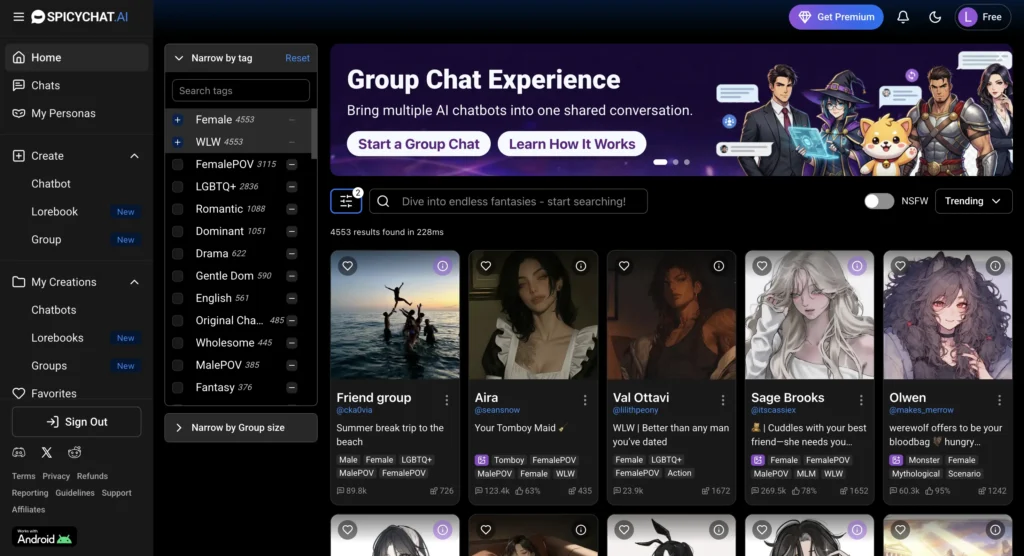Favorite the Aira card
The height and width of the screenshot is (556, 1024).
coord(486,266)
